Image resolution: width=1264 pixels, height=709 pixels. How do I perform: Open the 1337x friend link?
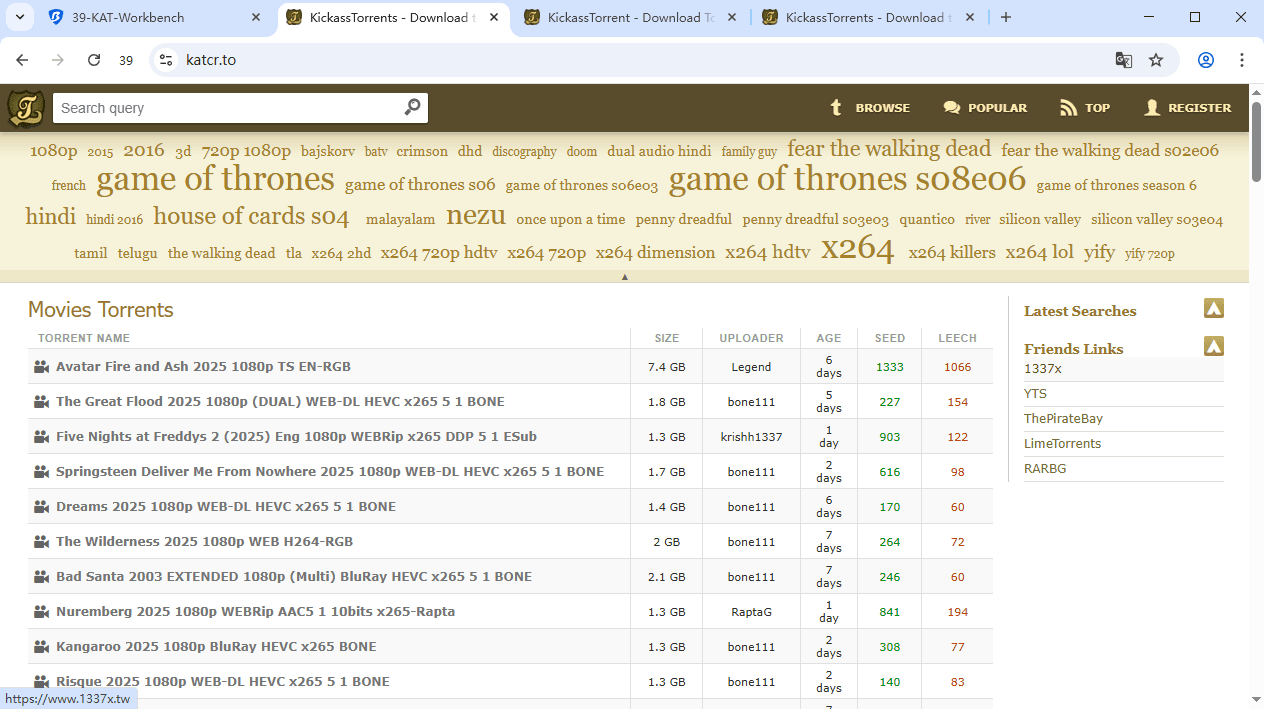(x=1043, y=369)
